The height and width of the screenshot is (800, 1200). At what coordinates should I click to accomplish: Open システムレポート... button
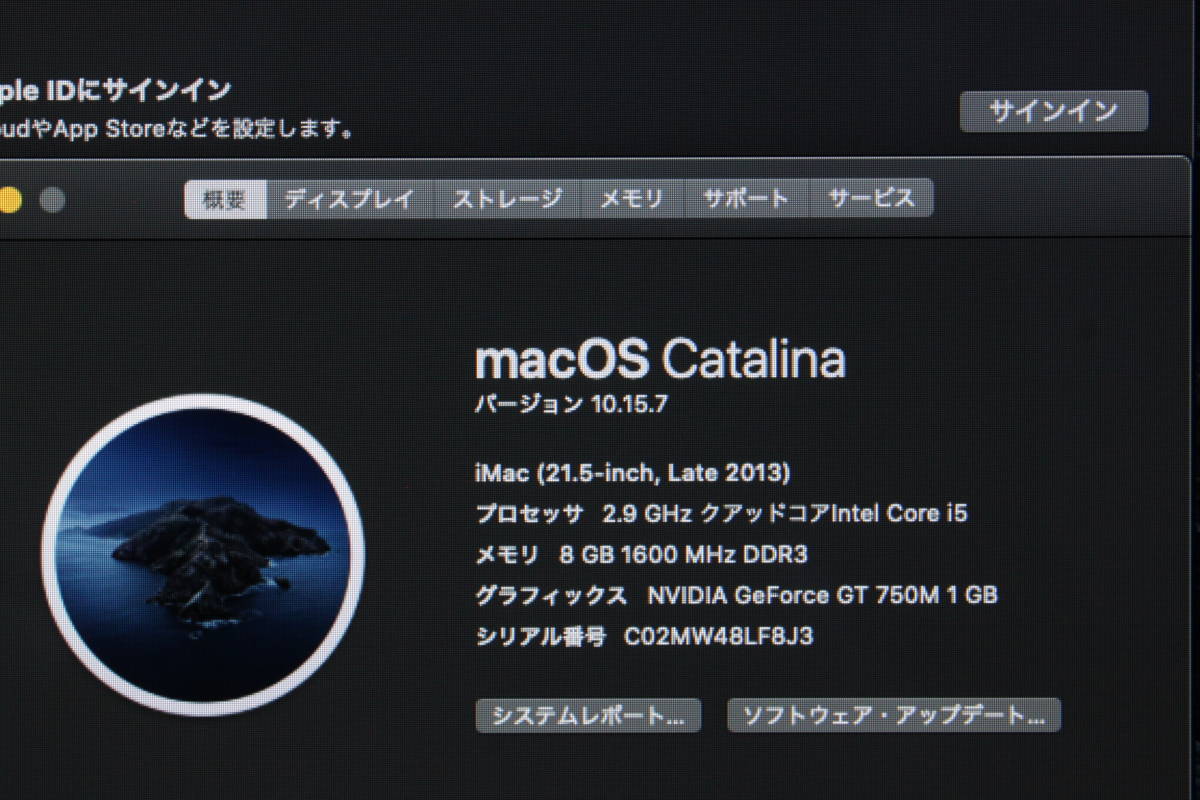point(588,715)
